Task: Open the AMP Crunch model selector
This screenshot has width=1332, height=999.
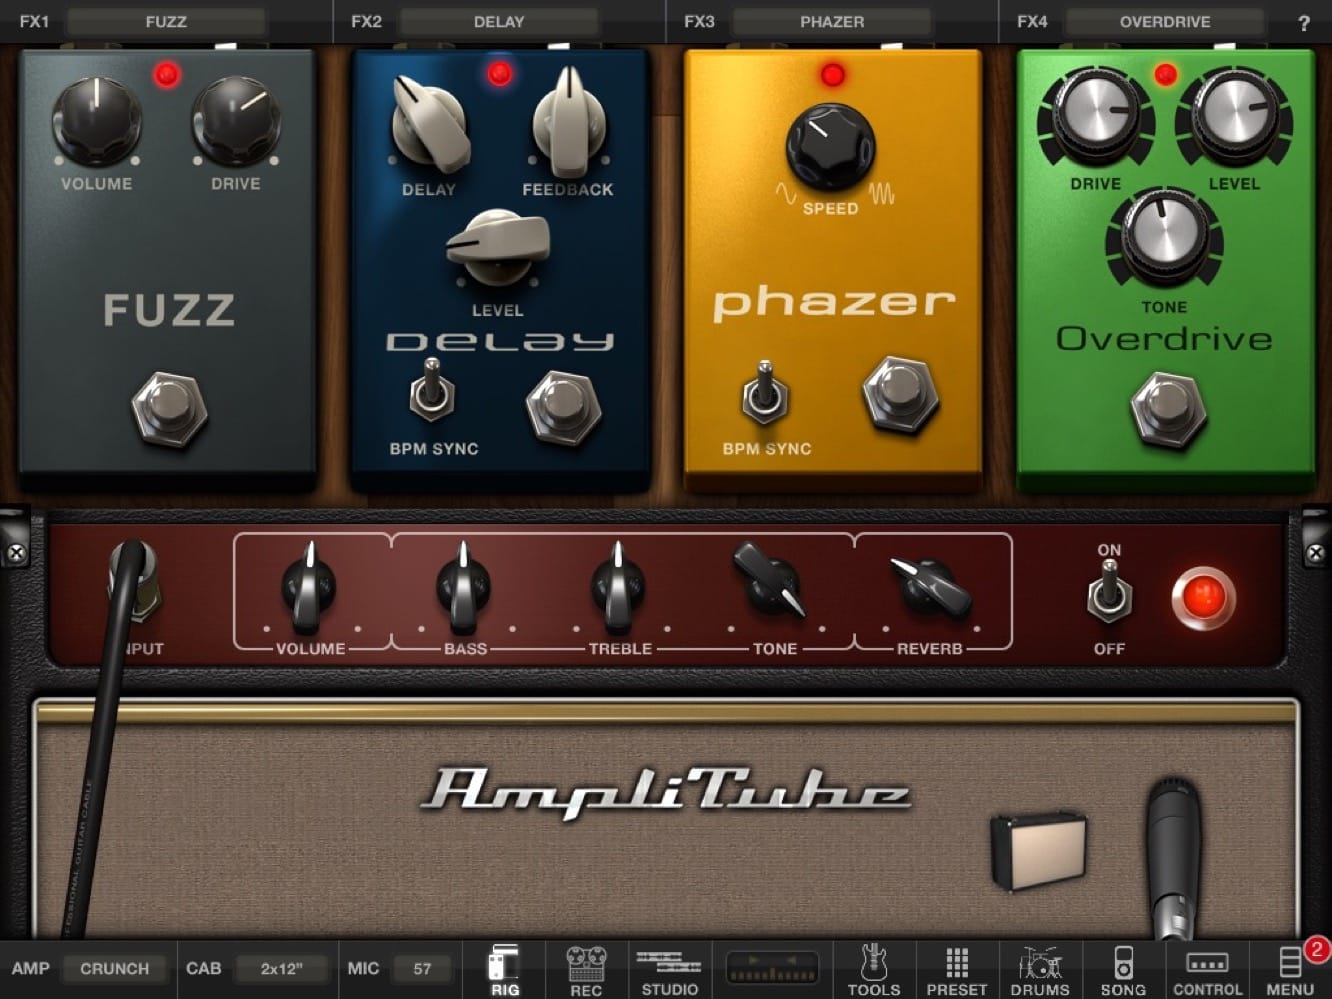Action: 114,968
